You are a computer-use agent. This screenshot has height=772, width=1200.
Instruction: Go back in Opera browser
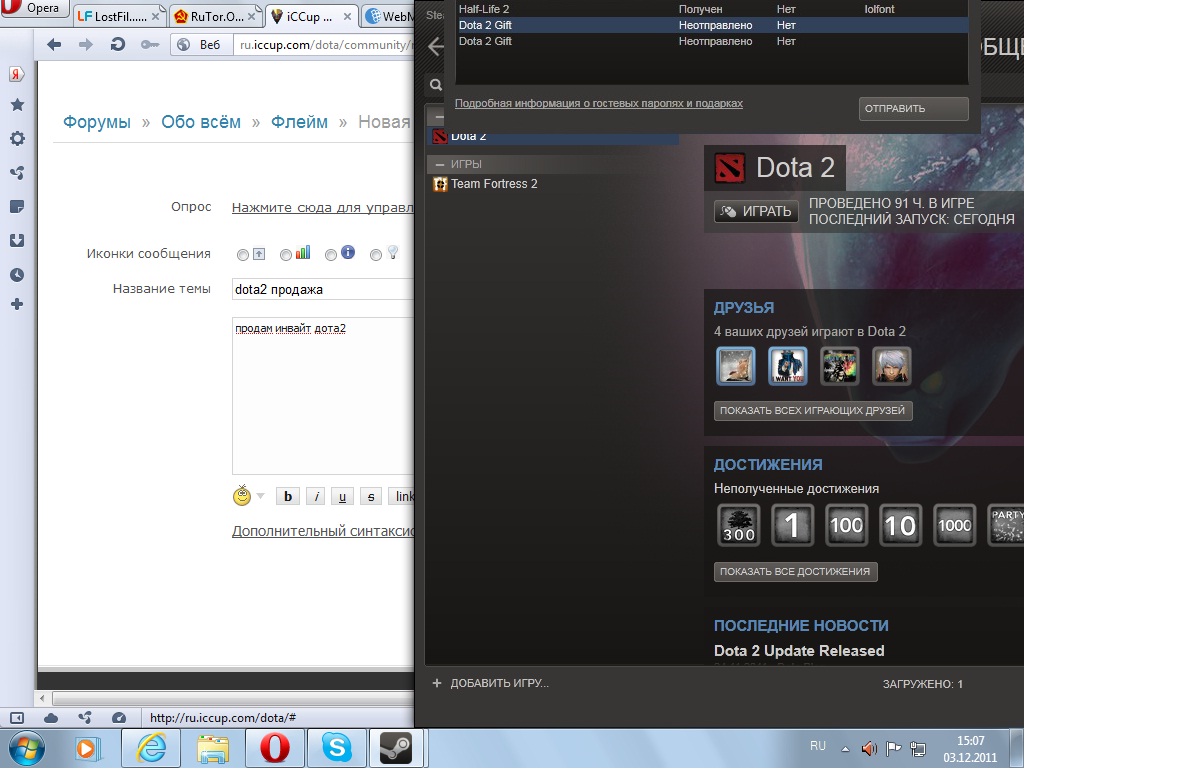pyautogui.click(x=54, y=45)
